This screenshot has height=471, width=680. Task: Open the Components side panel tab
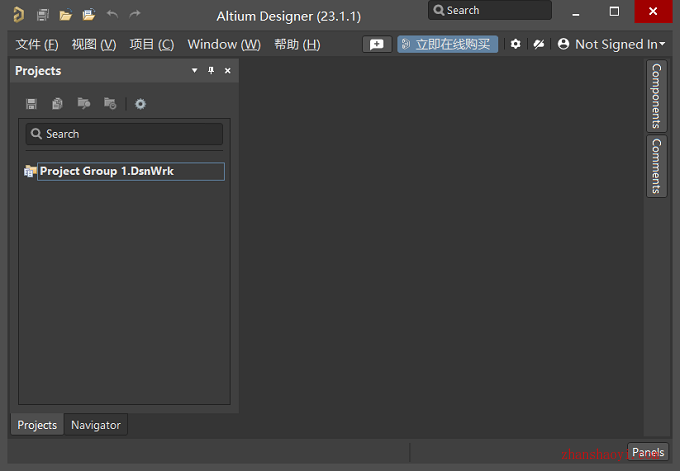[x=657, y=96]
